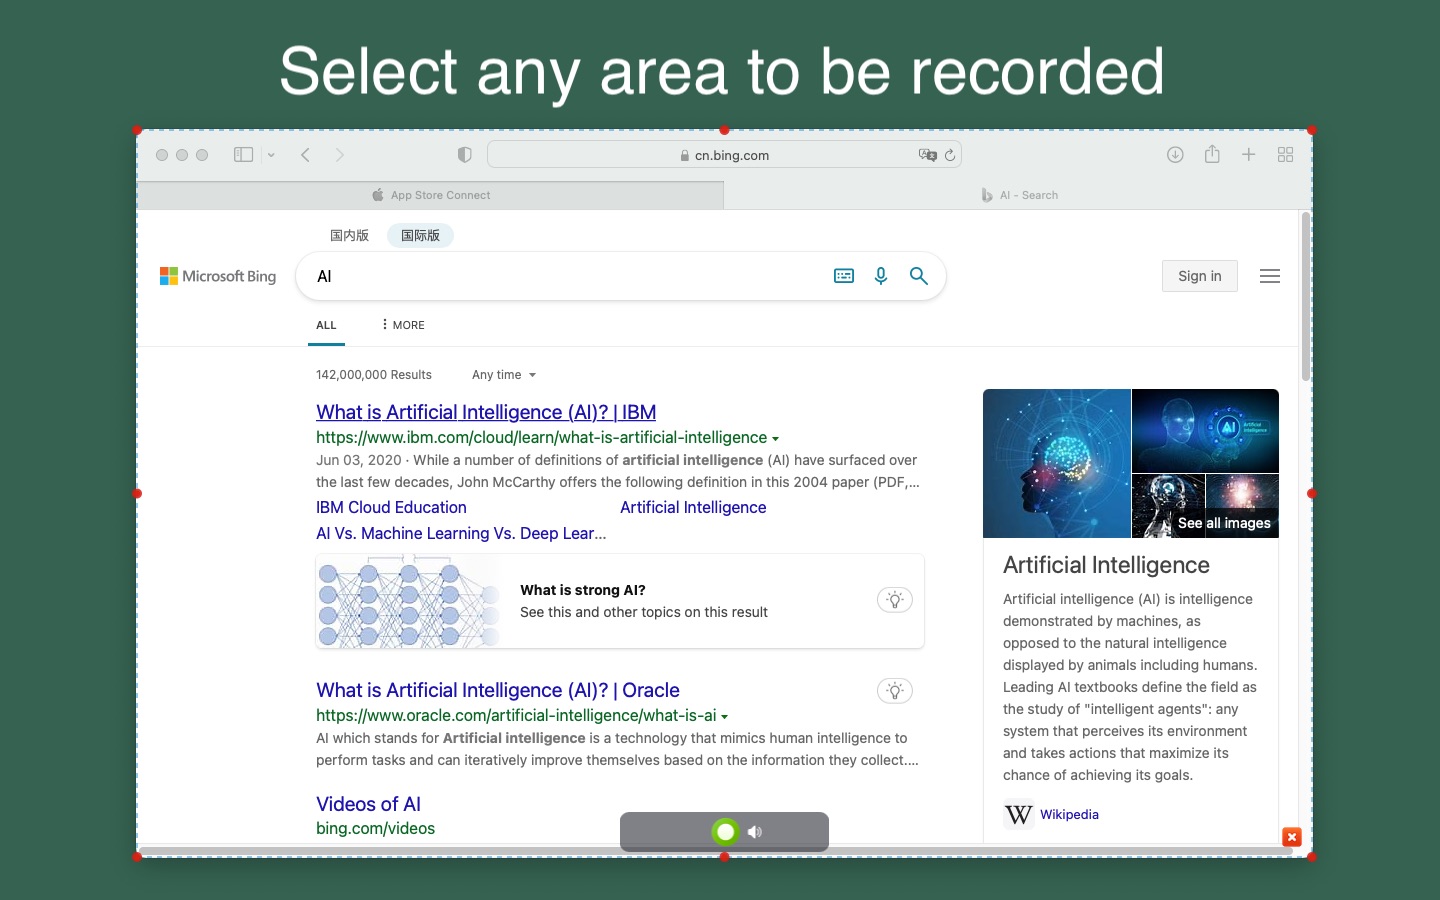Reload the page with the refresh icon

pos(950,155)
